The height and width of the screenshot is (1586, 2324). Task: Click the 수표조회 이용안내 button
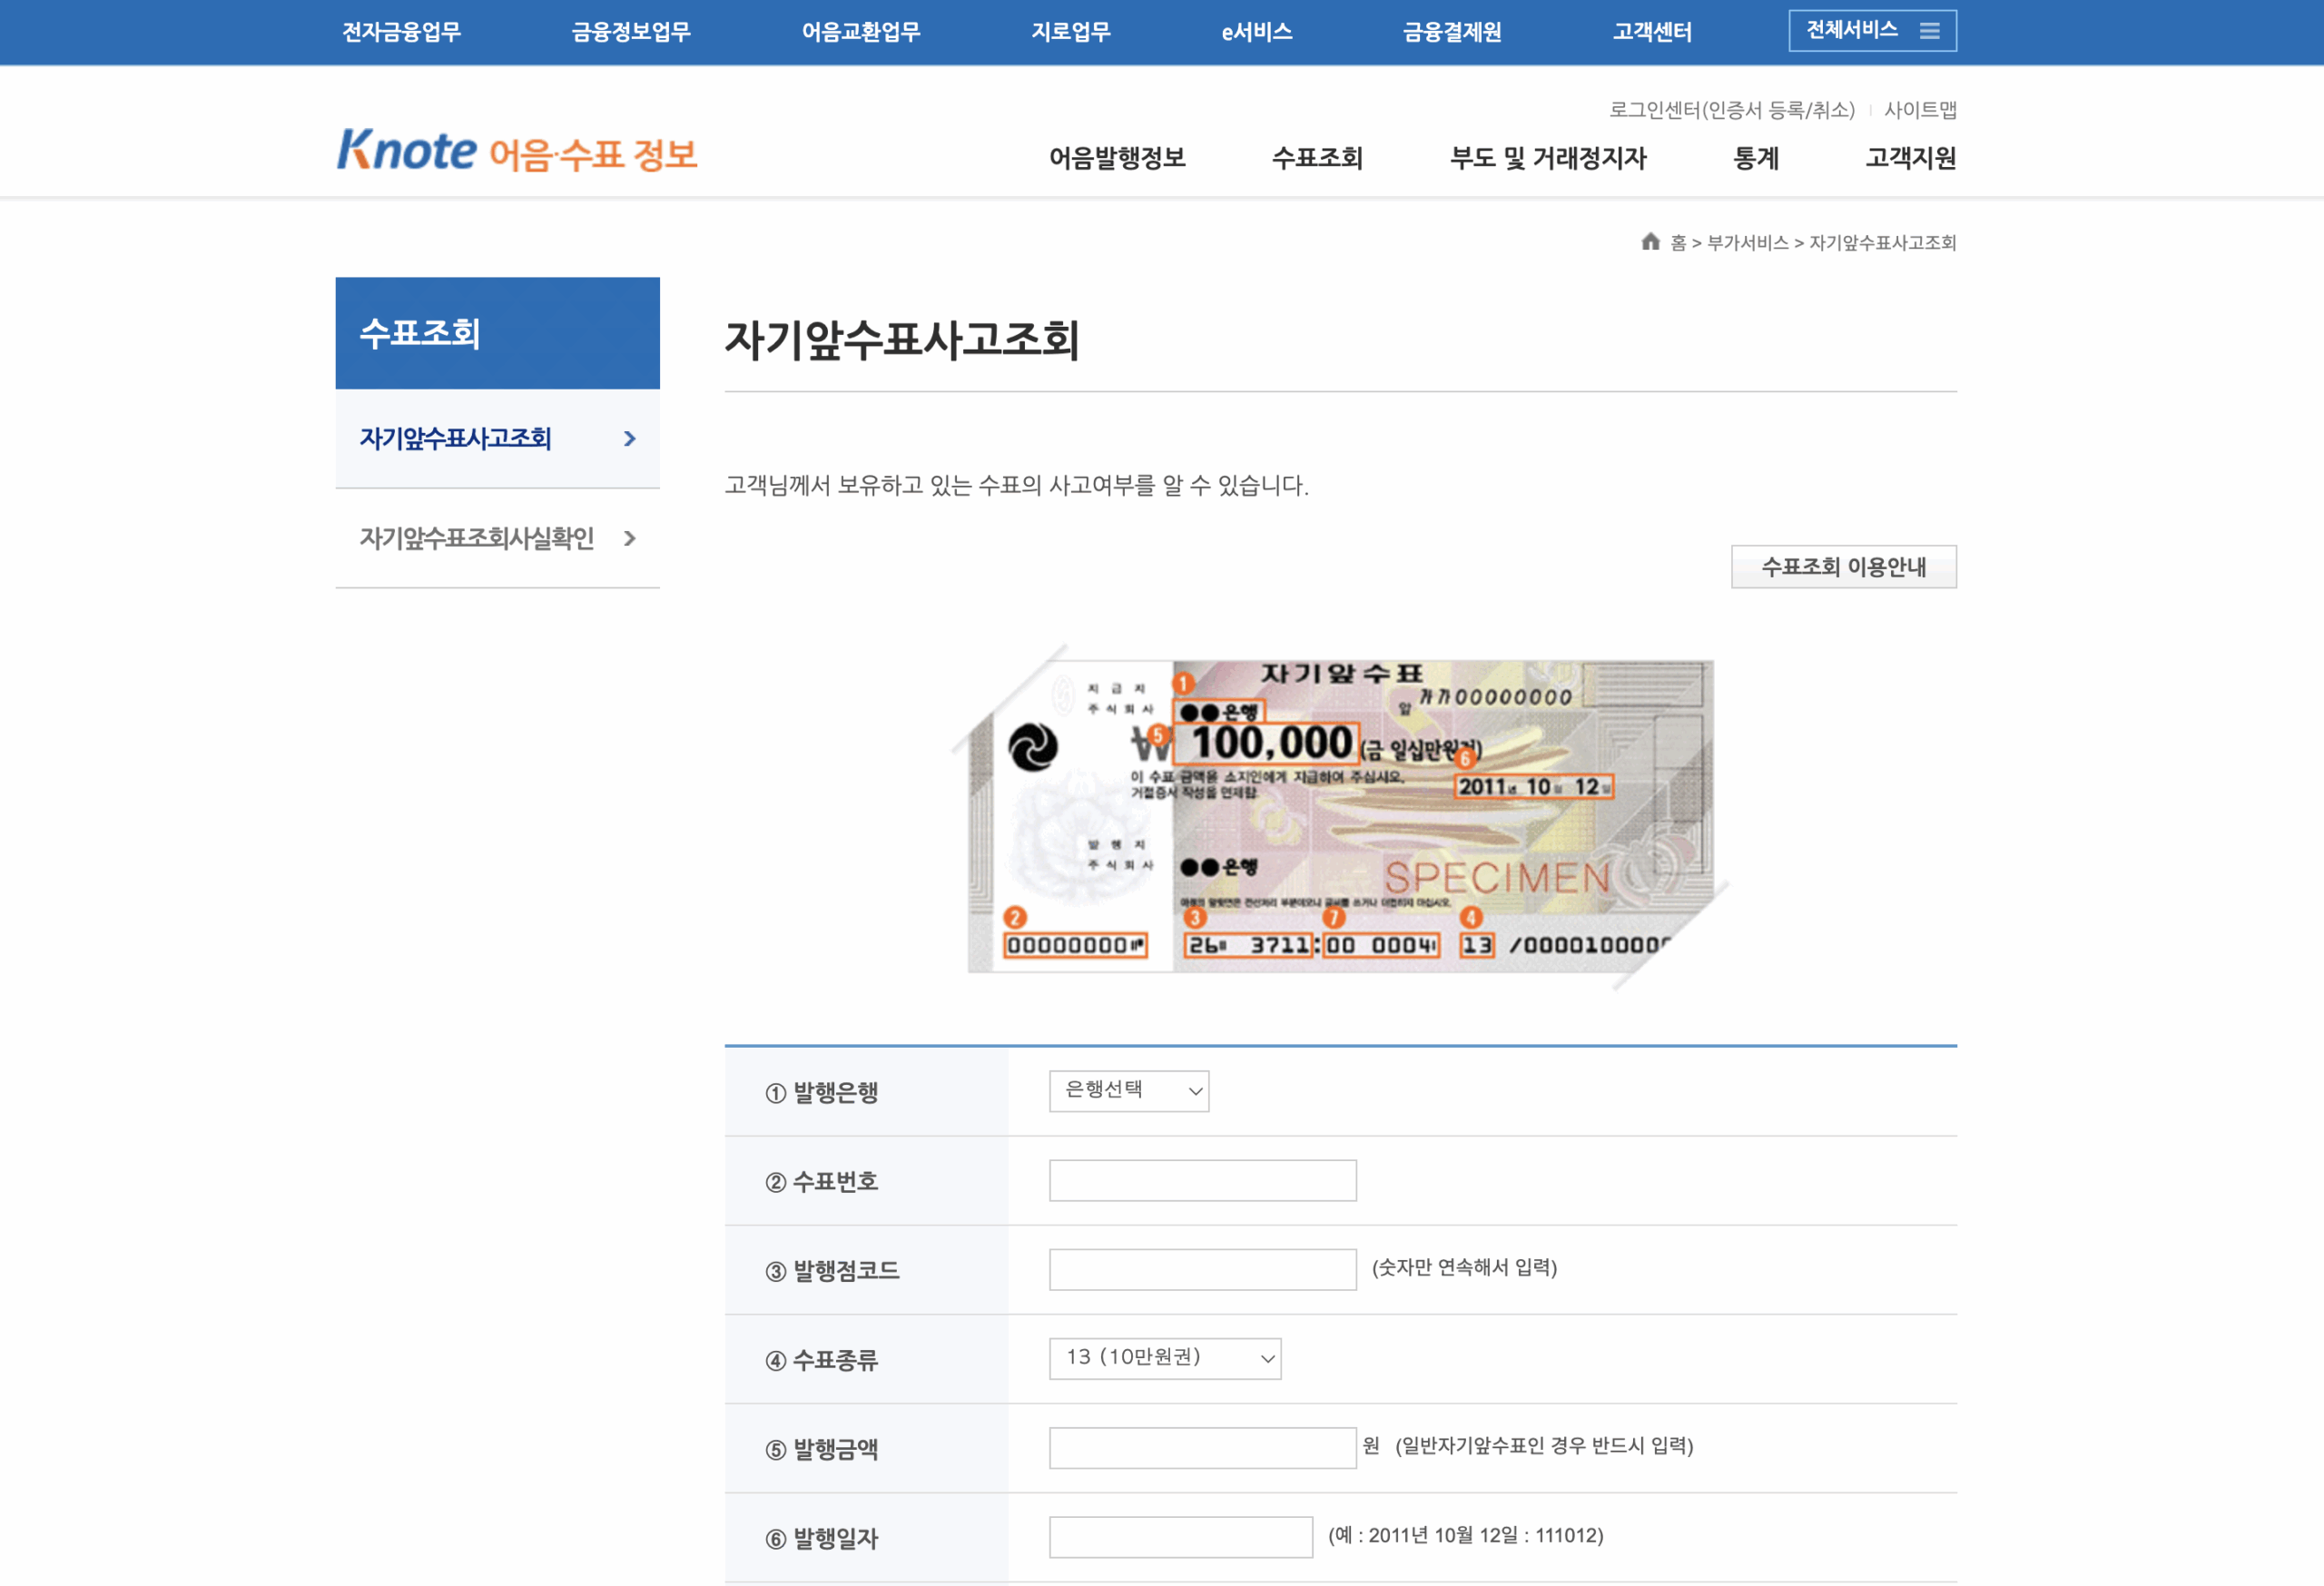pyautogui.click(x=1843, y=566)
